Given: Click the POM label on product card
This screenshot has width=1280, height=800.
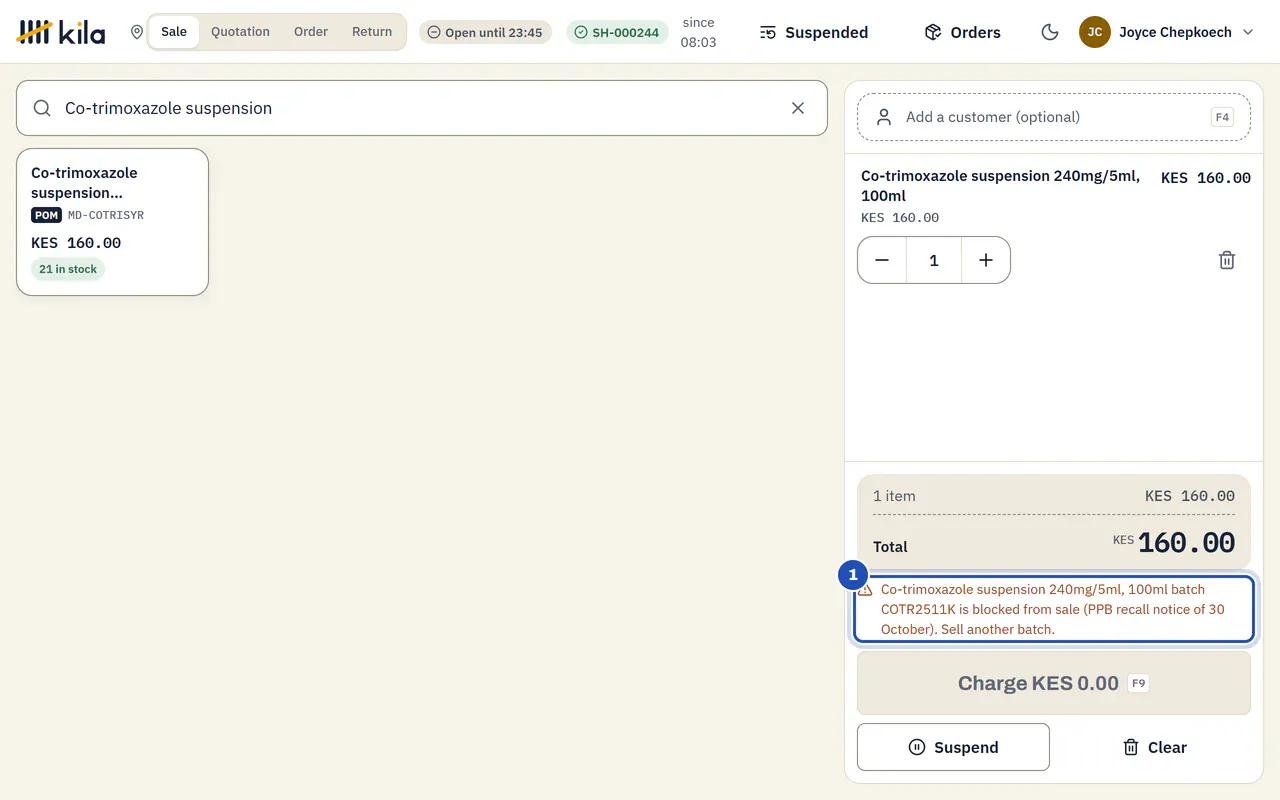Looking at the screenshot, I should click(x=47, y=215).
